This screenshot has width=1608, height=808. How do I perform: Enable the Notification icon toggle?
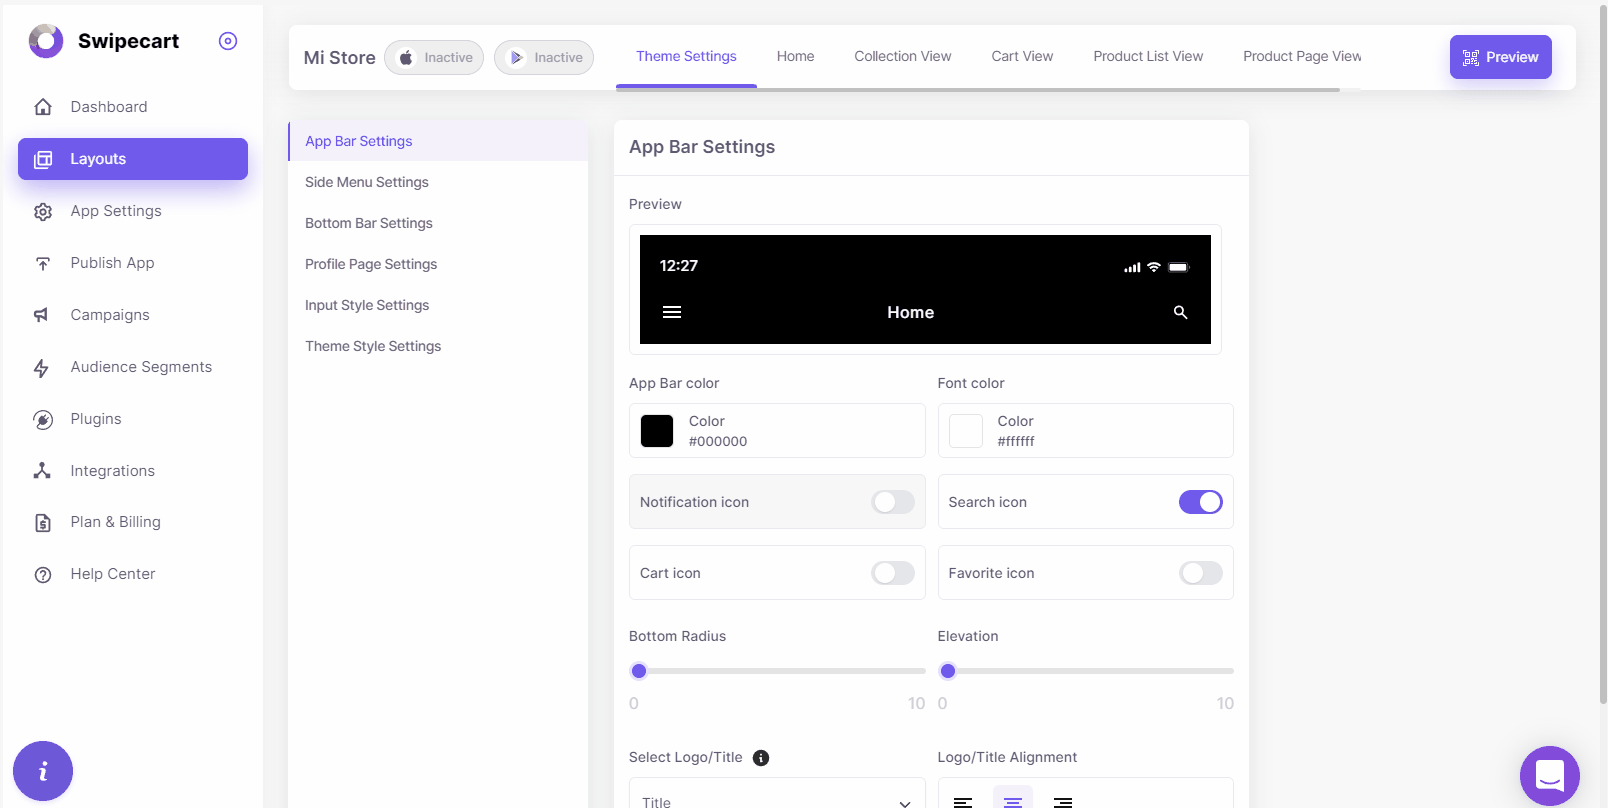[x=892, y=502]
